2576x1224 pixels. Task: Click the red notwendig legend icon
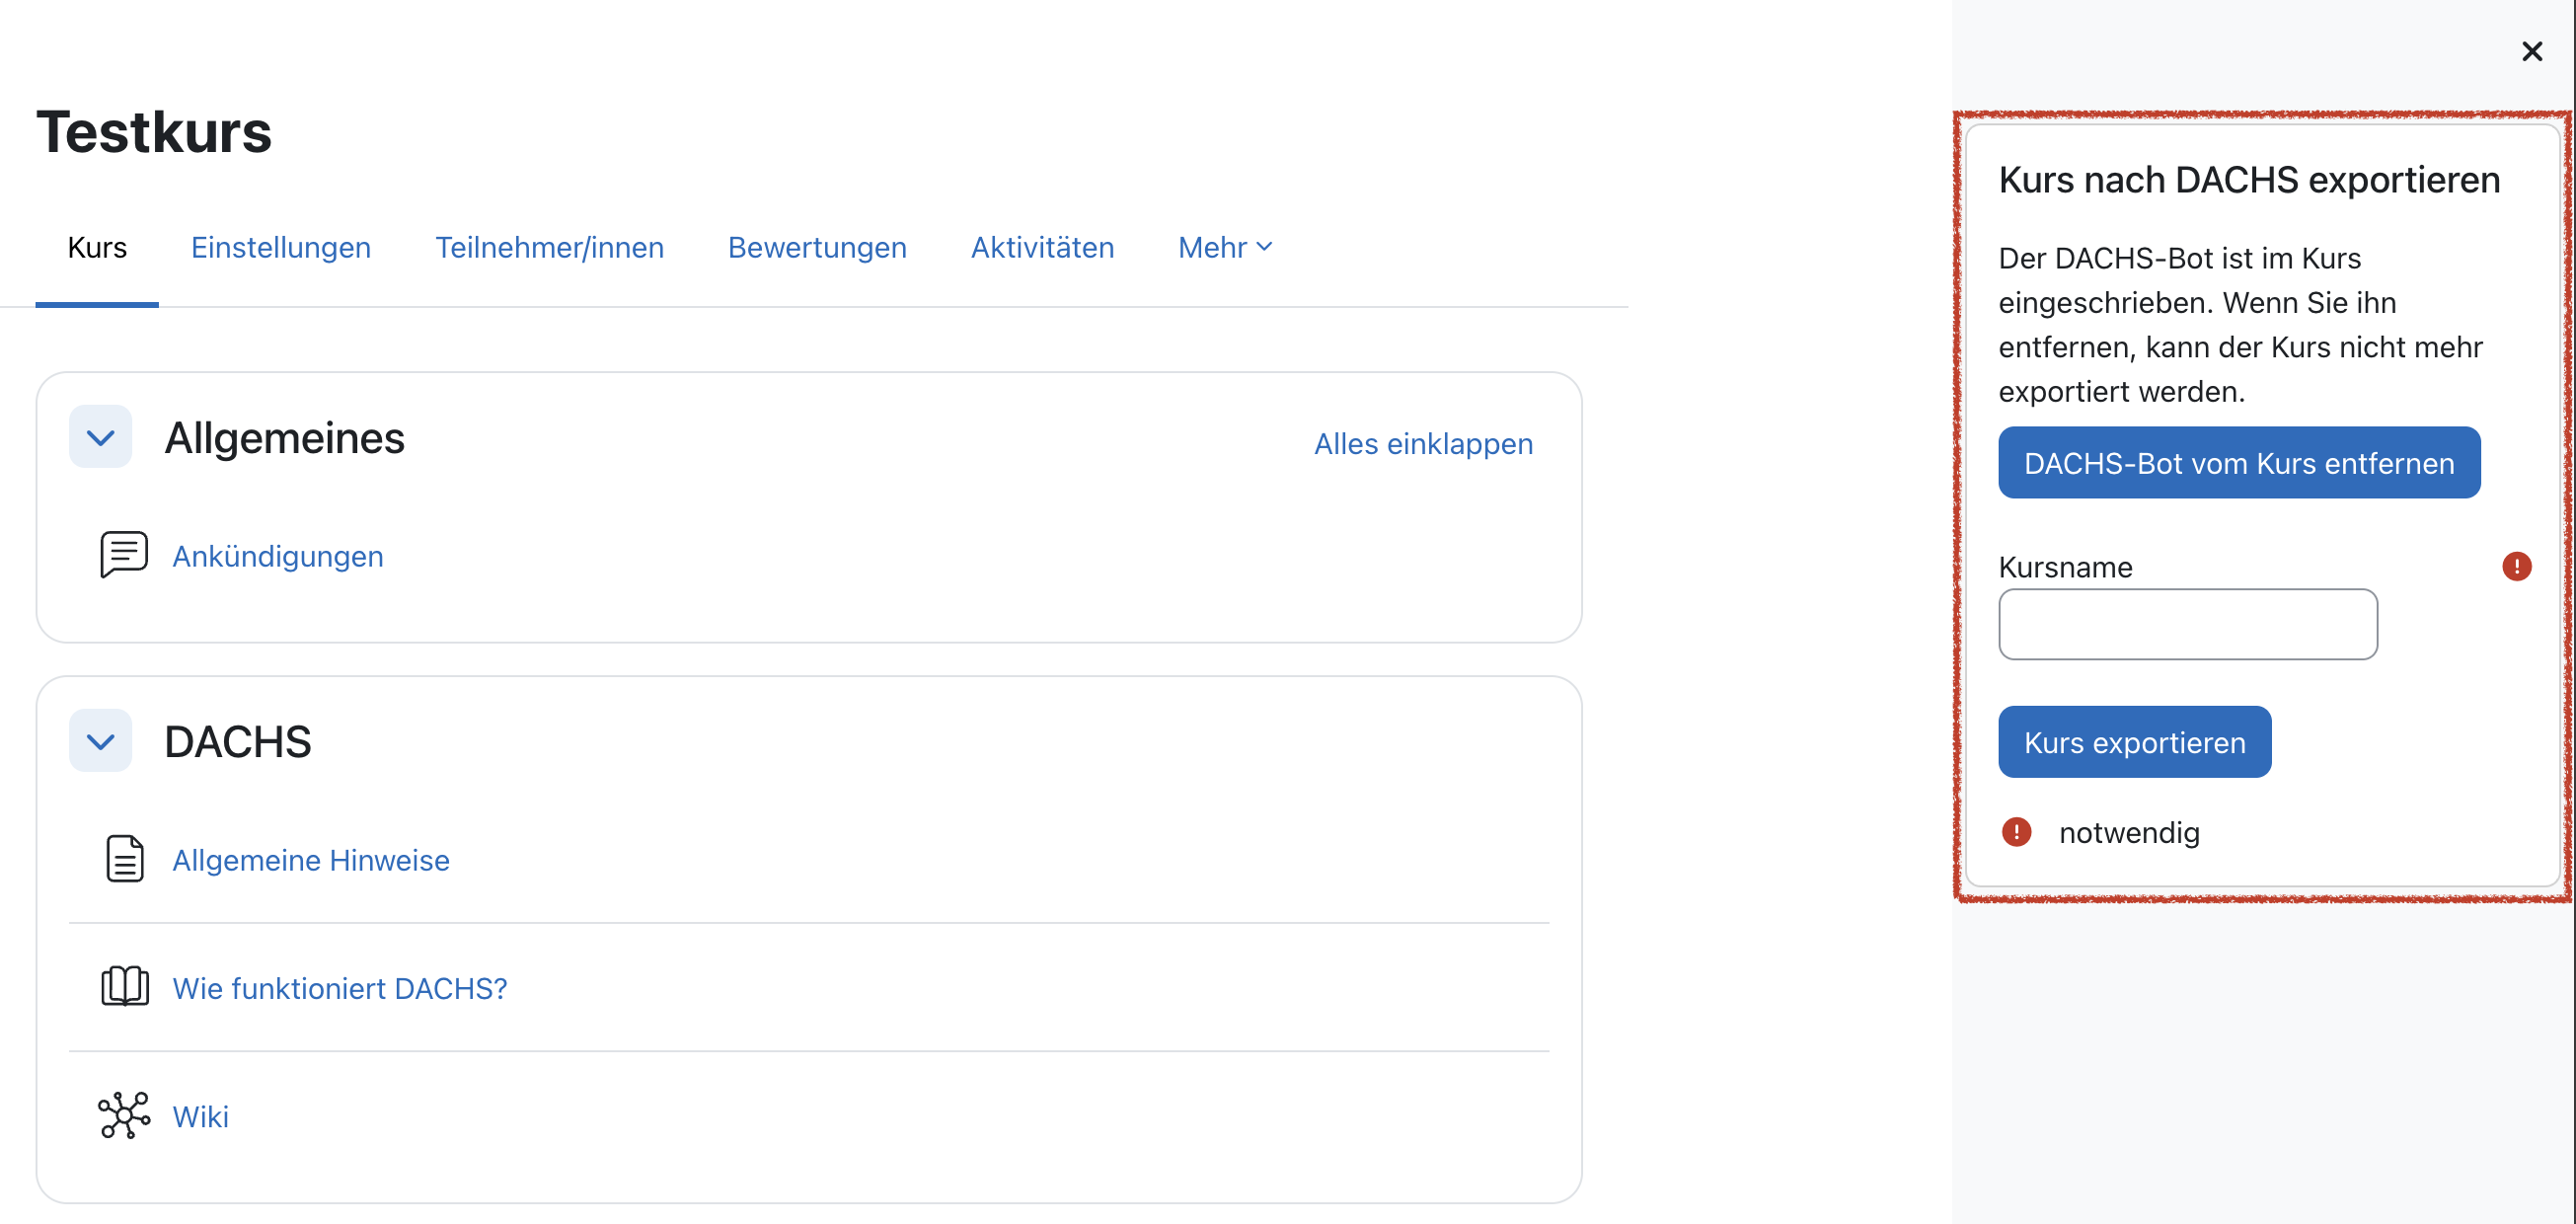(2016, 832)
